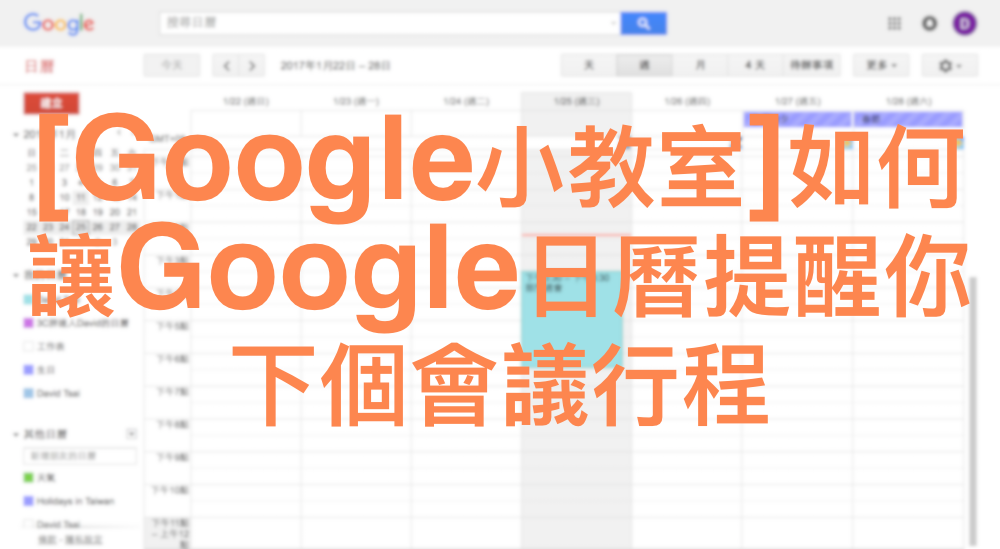Image resolution: width=1000 pixels, height=549 pixels.
Task: Toggle the green 天氣 calendar checkbox
Action: coord(28,478)
